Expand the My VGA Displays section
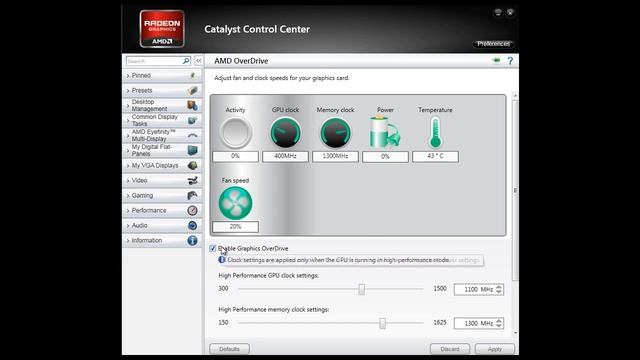 point(162,165)
